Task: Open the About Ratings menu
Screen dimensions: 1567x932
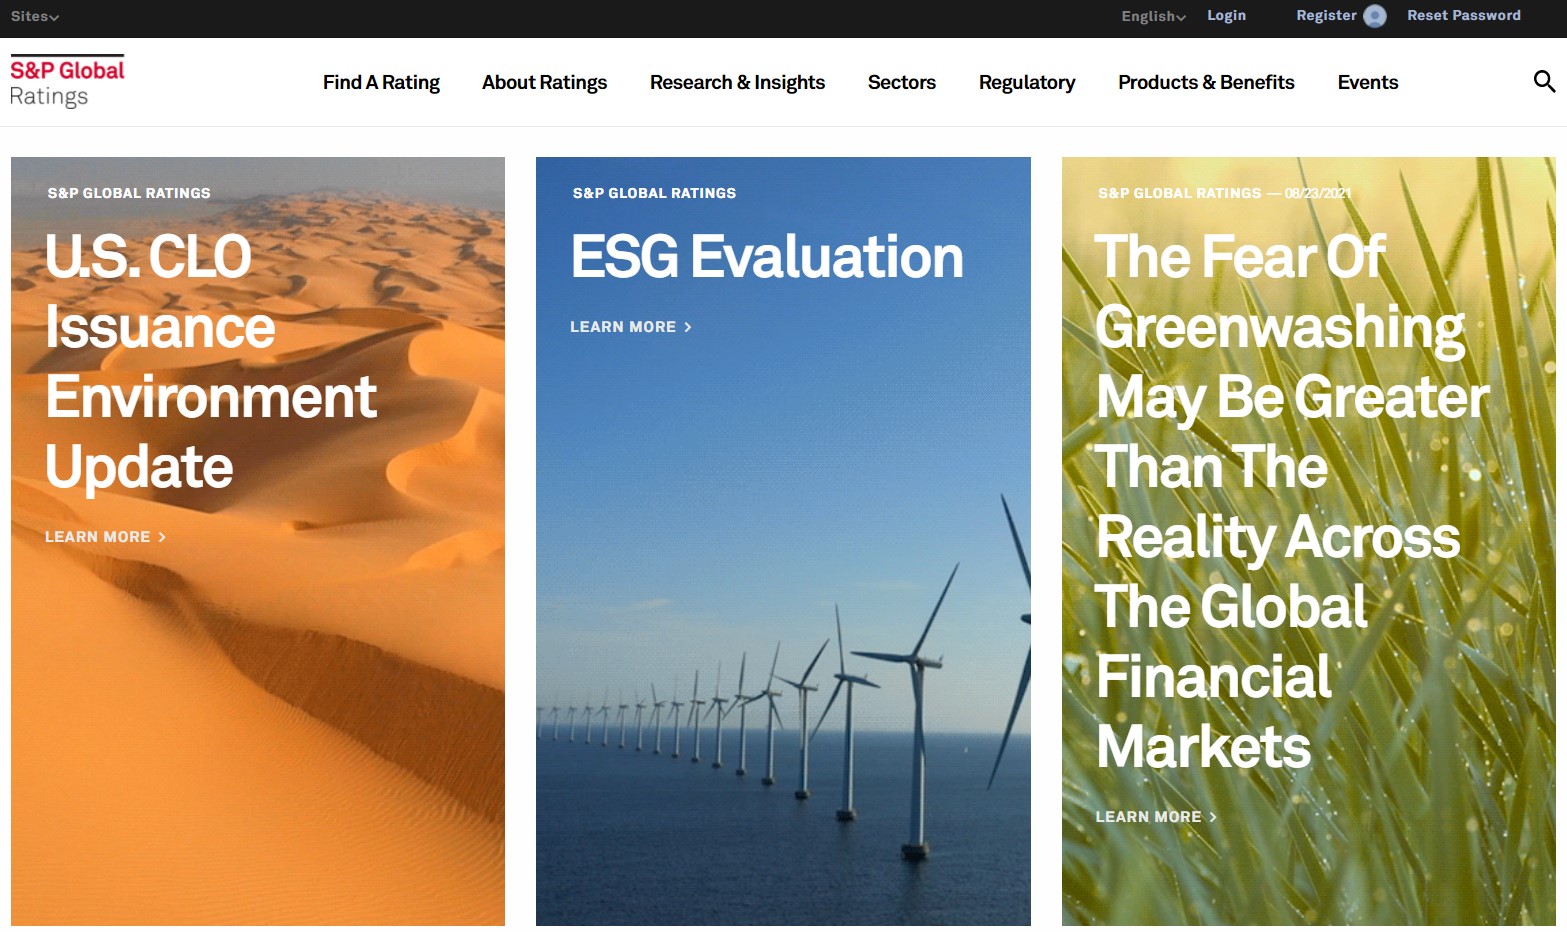Action: click(544, 82)
